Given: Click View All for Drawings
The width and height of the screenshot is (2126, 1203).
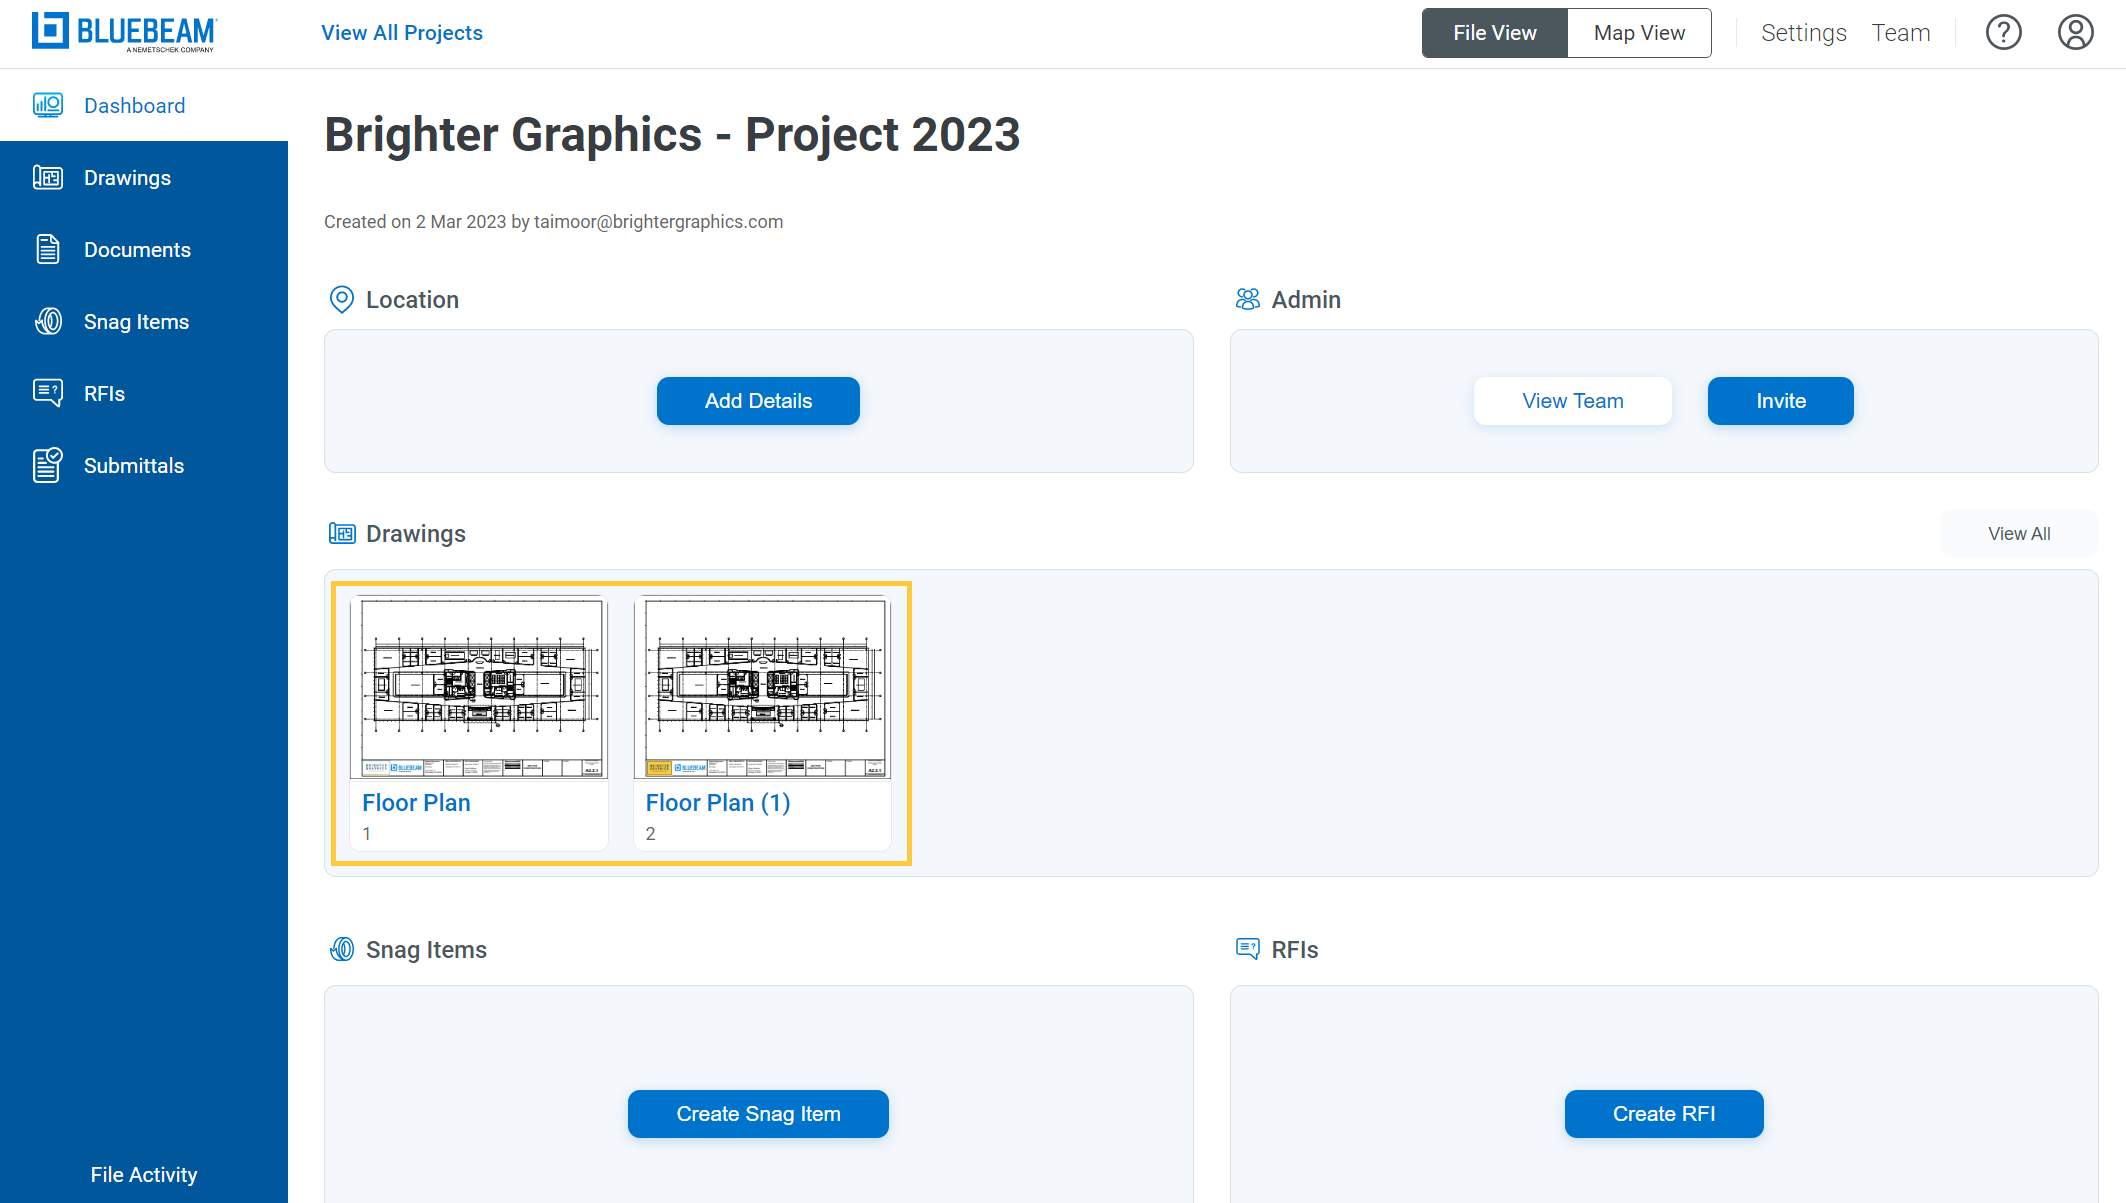Looking at the screenshot, I should click(x=2019, y=534).
